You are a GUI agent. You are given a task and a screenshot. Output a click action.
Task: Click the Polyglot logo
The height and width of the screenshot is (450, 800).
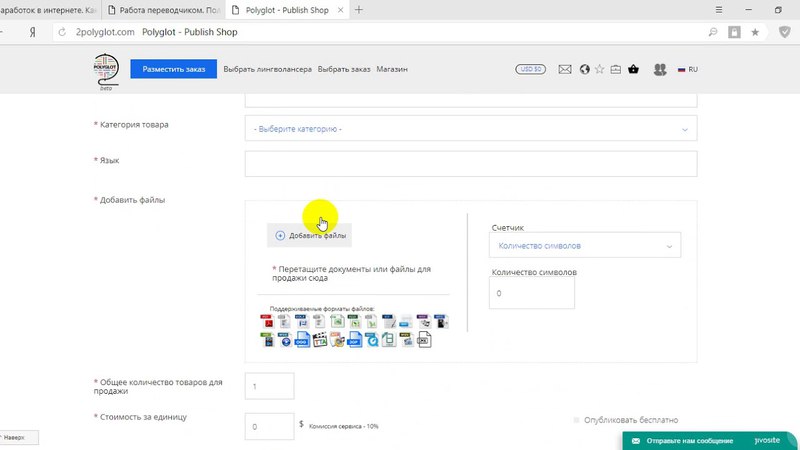click(105, 70)
